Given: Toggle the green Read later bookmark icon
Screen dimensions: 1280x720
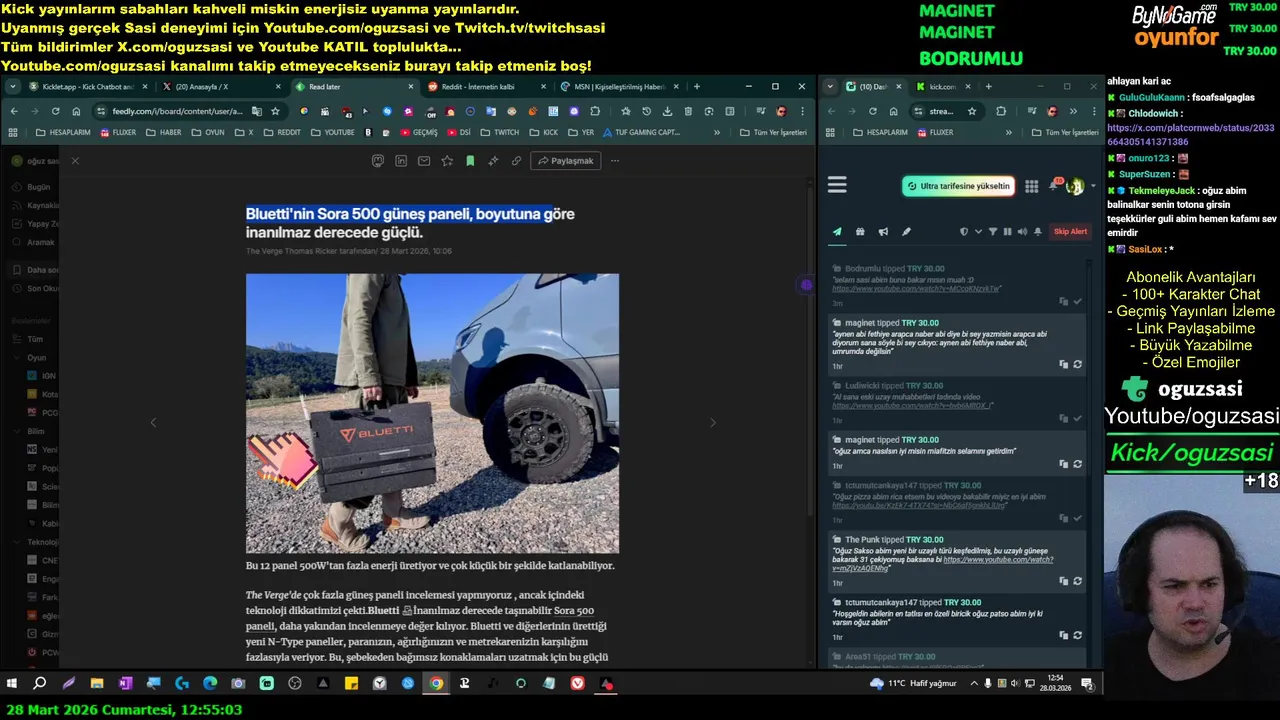Looking at the screenshot, I should pos(470,160).
